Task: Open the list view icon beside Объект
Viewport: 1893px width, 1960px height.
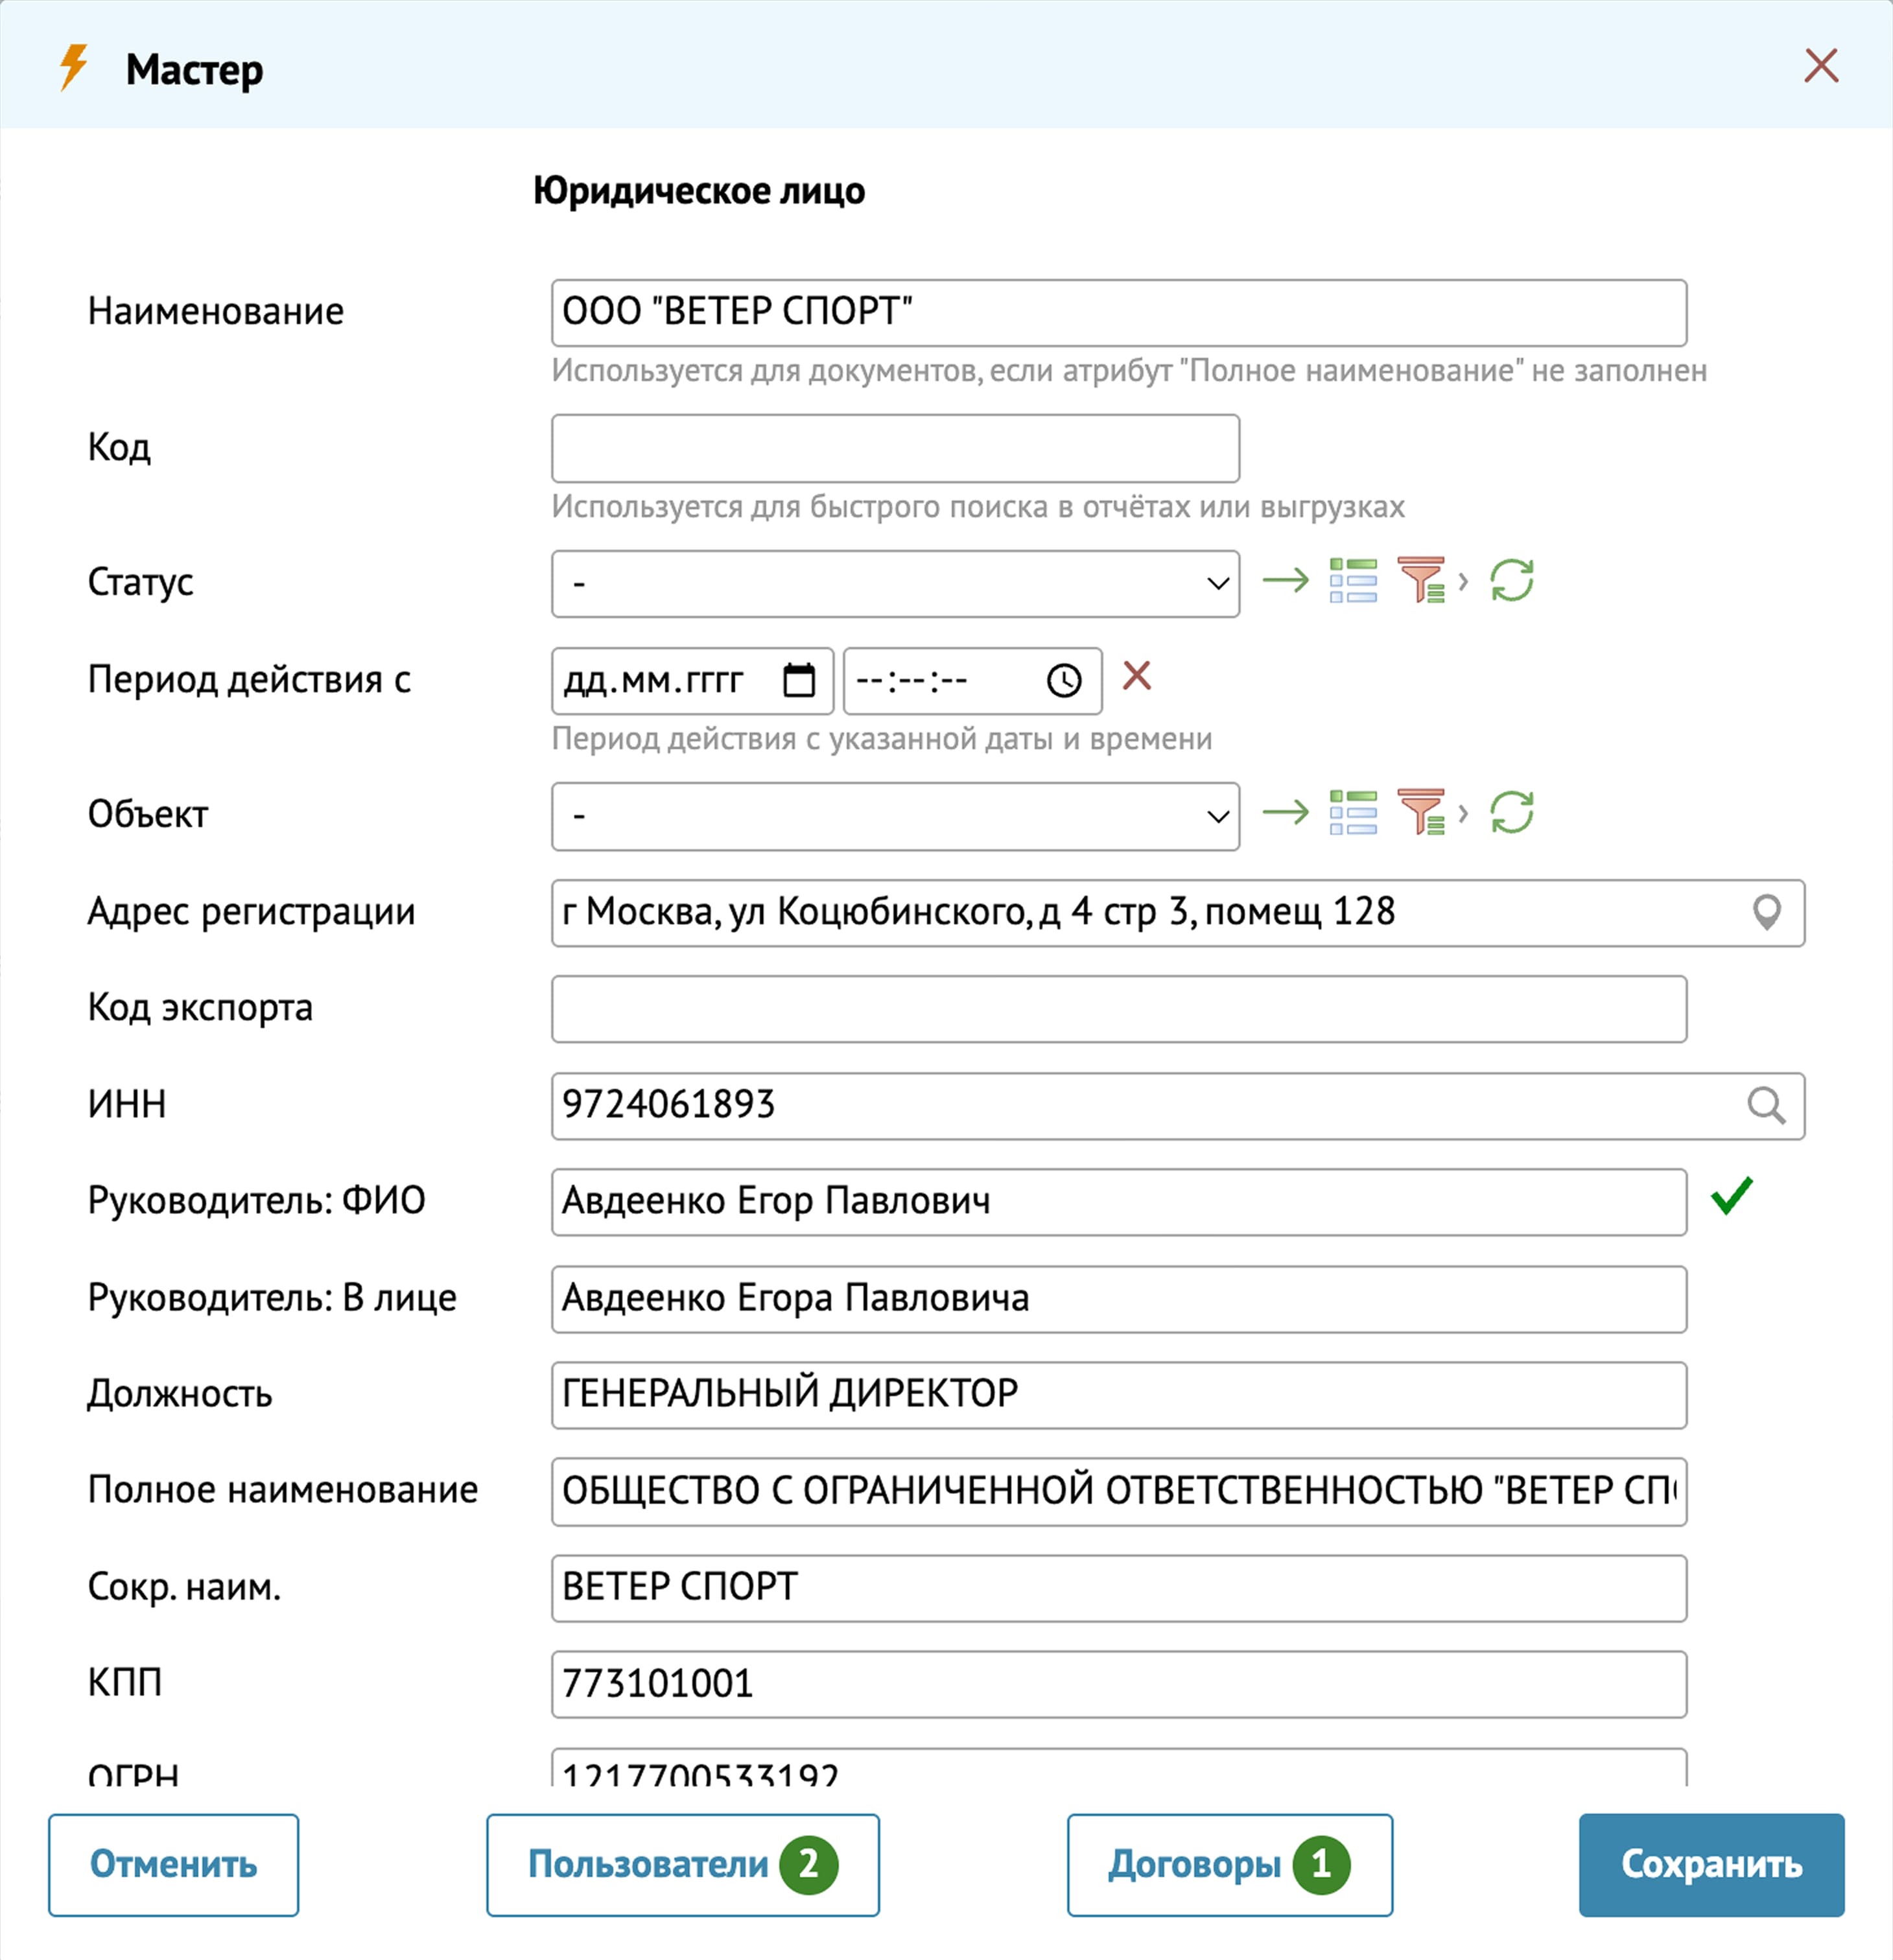Action: pos(1353,813)
